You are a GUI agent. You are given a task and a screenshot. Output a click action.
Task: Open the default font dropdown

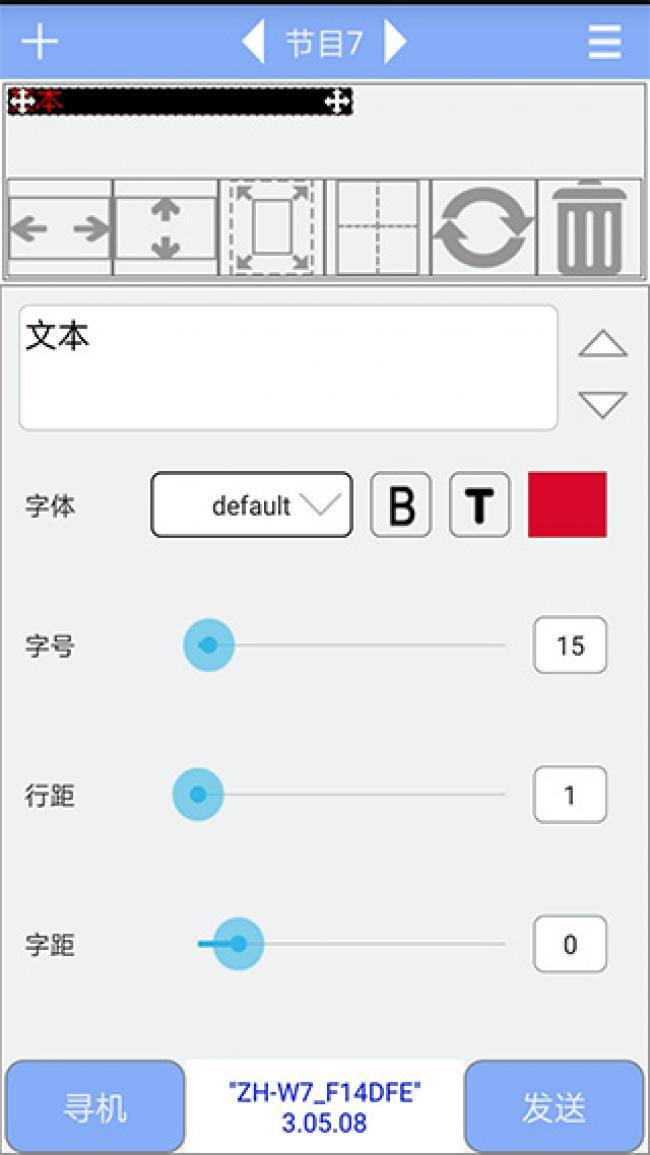point(252,505)
